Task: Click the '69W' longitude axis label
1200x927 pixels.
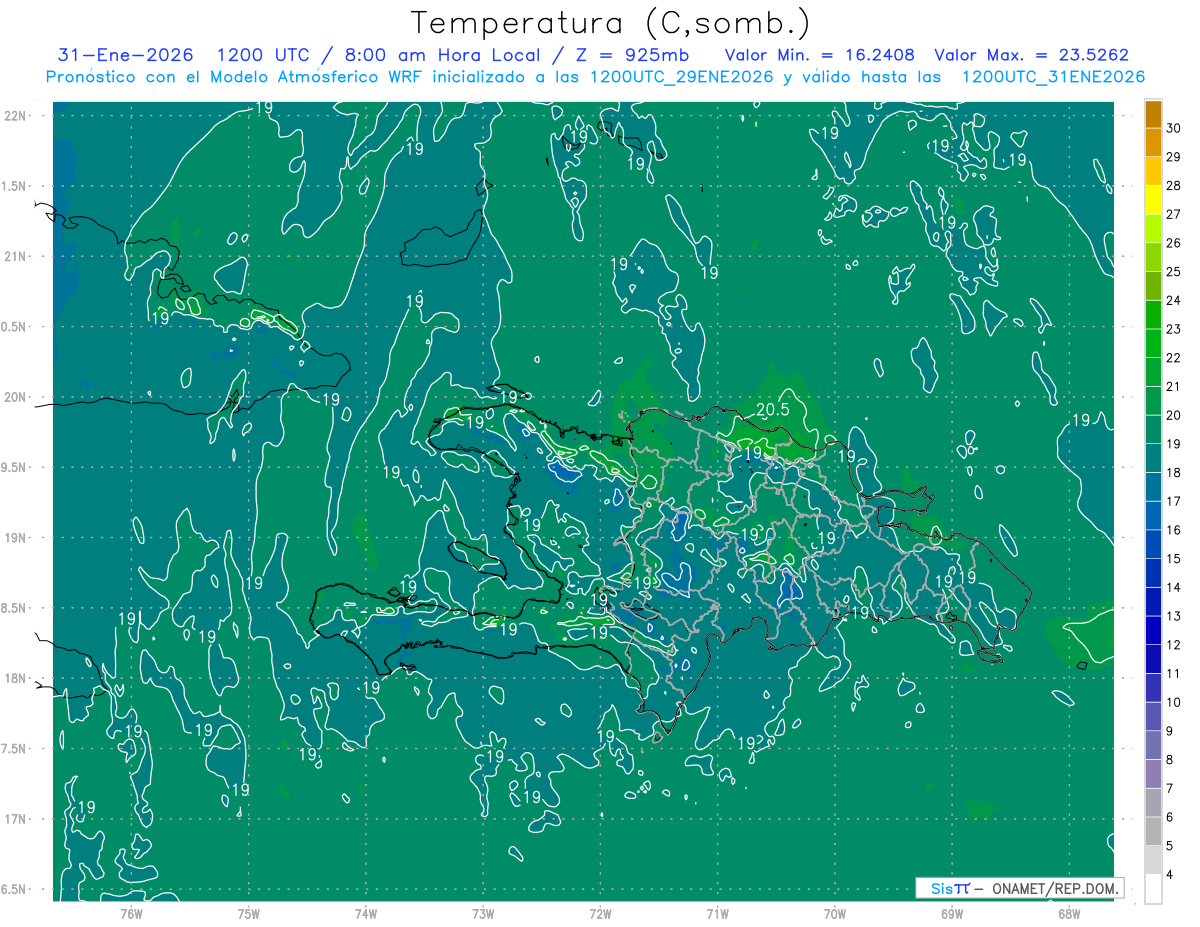Action: point(952,913)
